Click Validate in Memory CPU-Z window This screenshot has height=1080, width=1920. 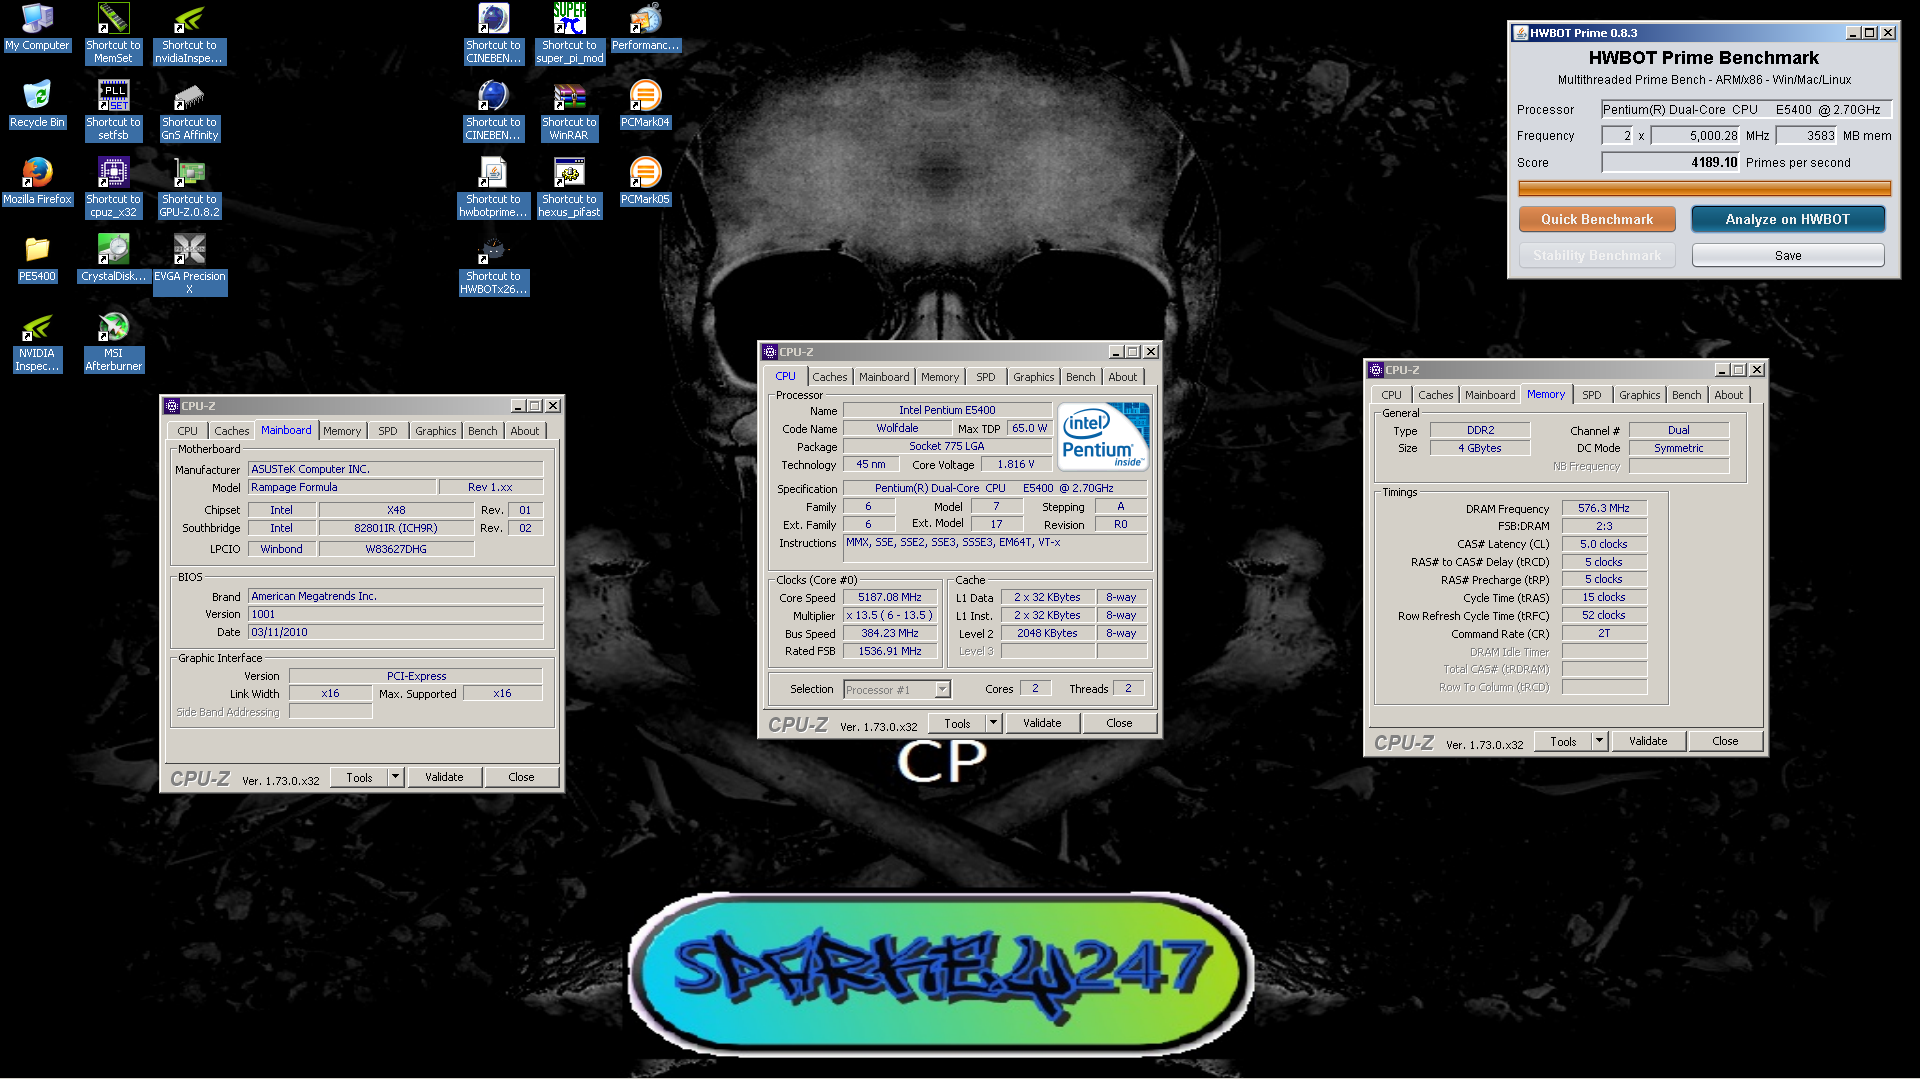[1648, 741]
